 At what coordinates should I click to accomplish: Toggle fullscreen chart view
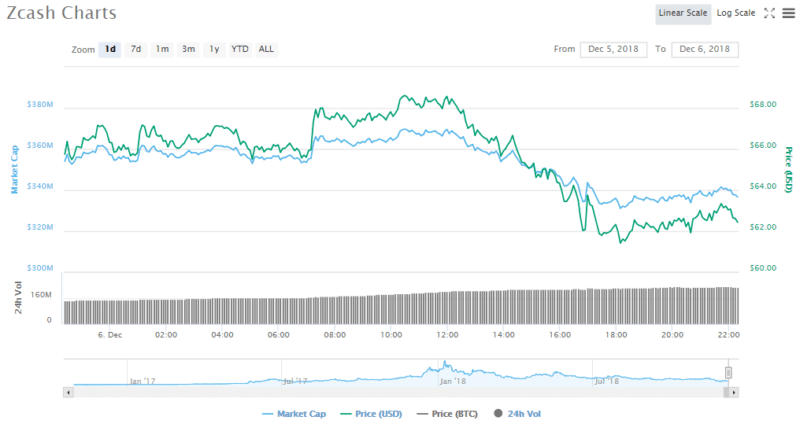[x=769, y=13]
